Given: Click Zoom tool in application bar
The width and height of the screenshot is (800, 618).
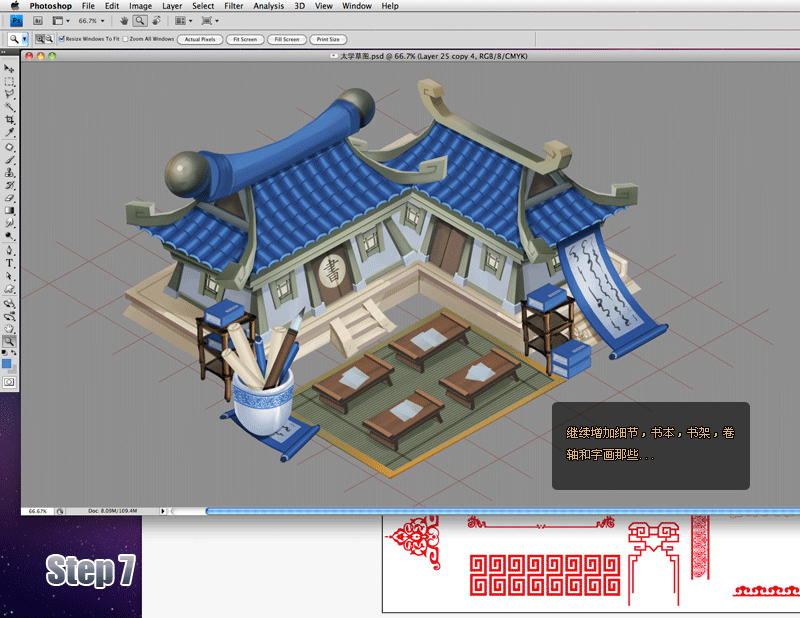Looking at the screenshot, I should 140,21.
